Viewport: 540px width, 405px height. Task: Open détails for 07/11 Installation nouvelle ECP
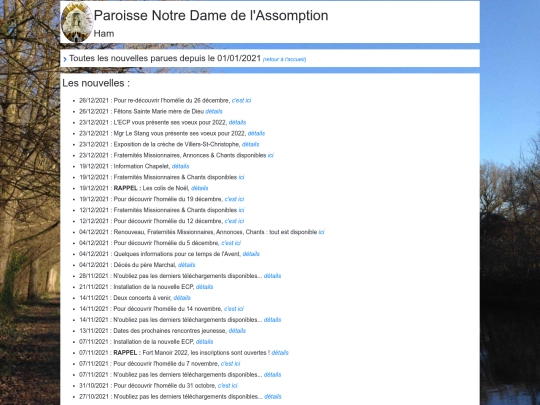pyautogui.click(x=205, y=342)
